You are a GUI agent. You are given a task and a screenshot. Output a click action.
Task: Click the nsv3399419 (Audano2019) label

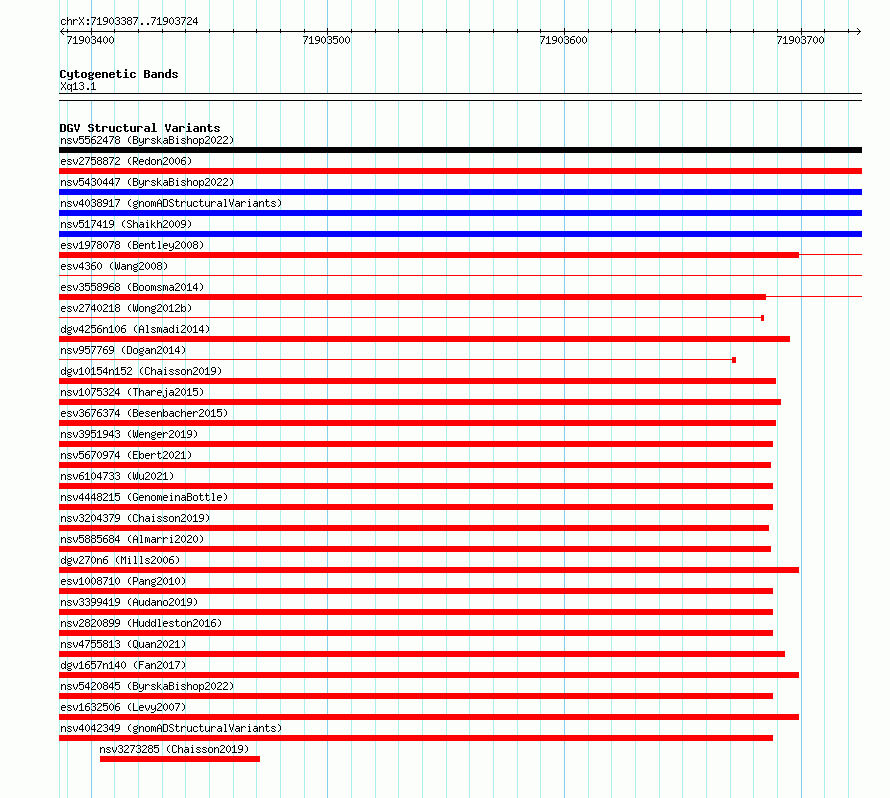tap(129, 602)
